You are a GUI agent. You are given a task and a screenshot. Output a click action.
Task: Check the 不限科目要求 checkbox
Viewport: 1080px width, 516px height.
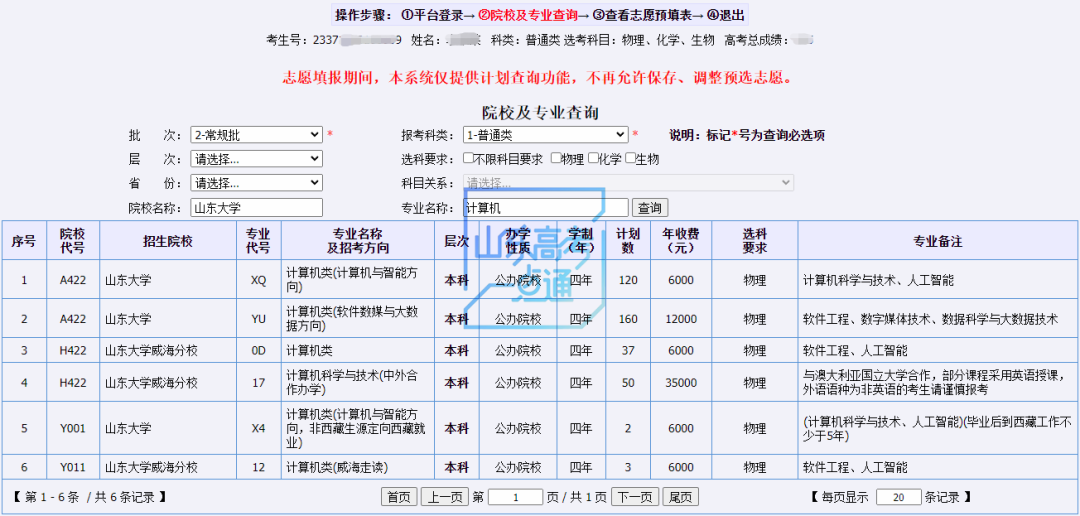coord(468,159)
